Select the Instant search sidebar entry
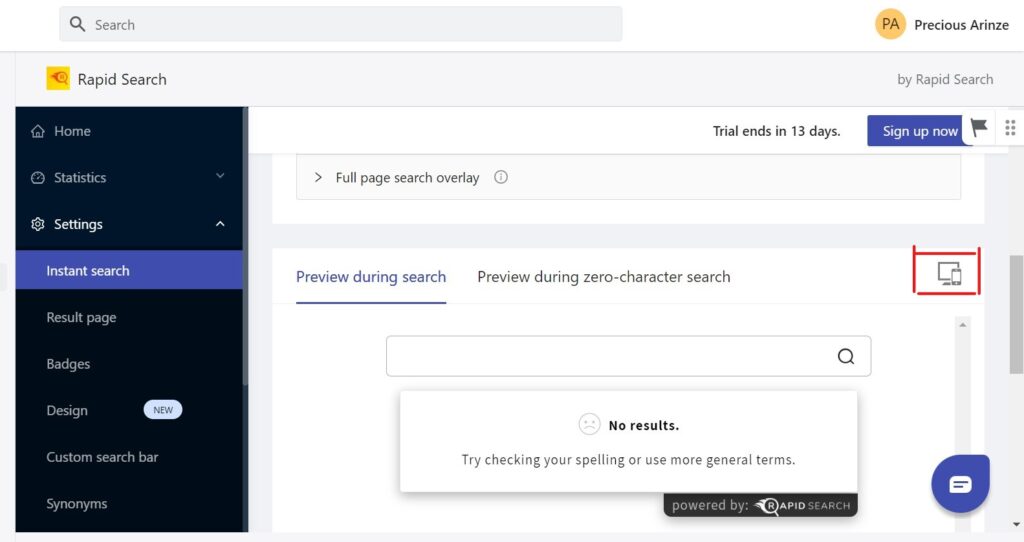Image resolution: width=1024 pixels, height=542 pixels. pos(129,270)
